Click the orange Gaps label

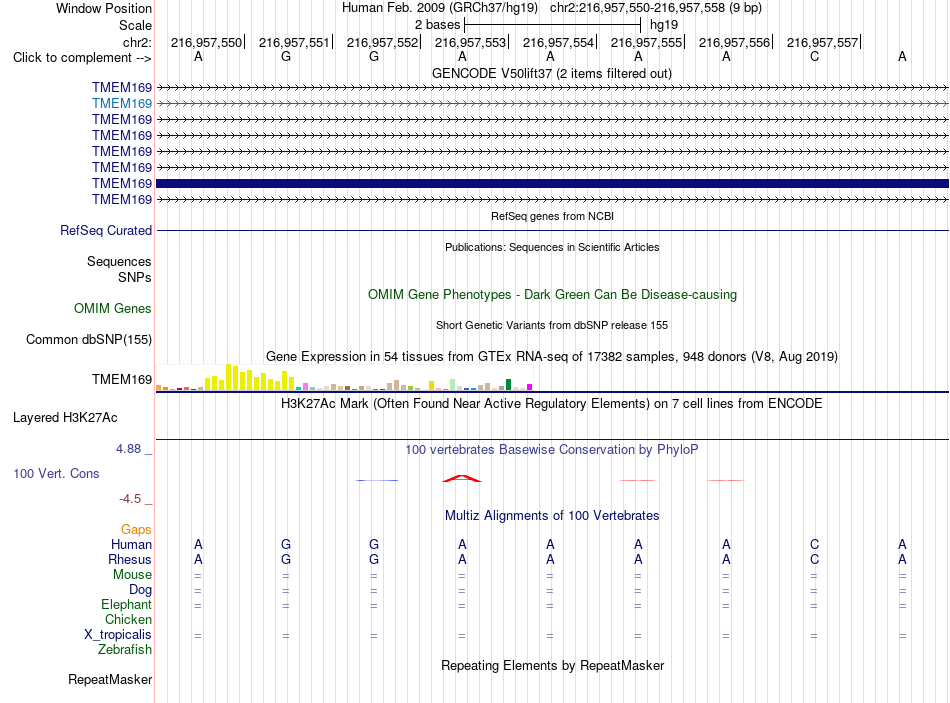coord(136,530)
